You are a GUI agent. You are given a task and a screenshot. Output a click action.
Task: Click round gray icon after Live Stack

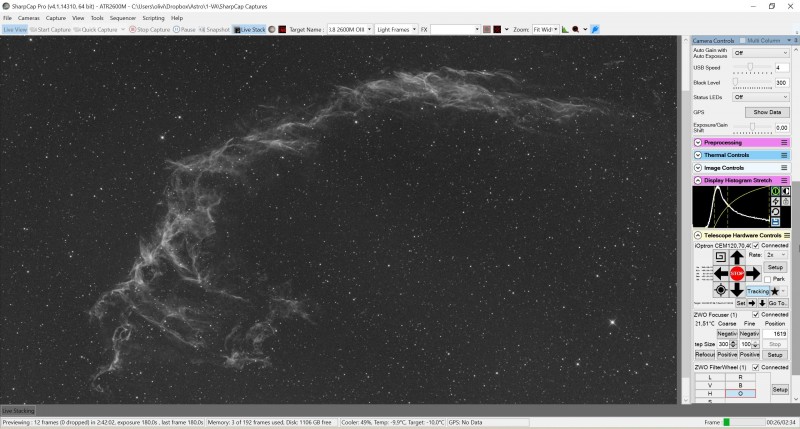pos(272,30)
